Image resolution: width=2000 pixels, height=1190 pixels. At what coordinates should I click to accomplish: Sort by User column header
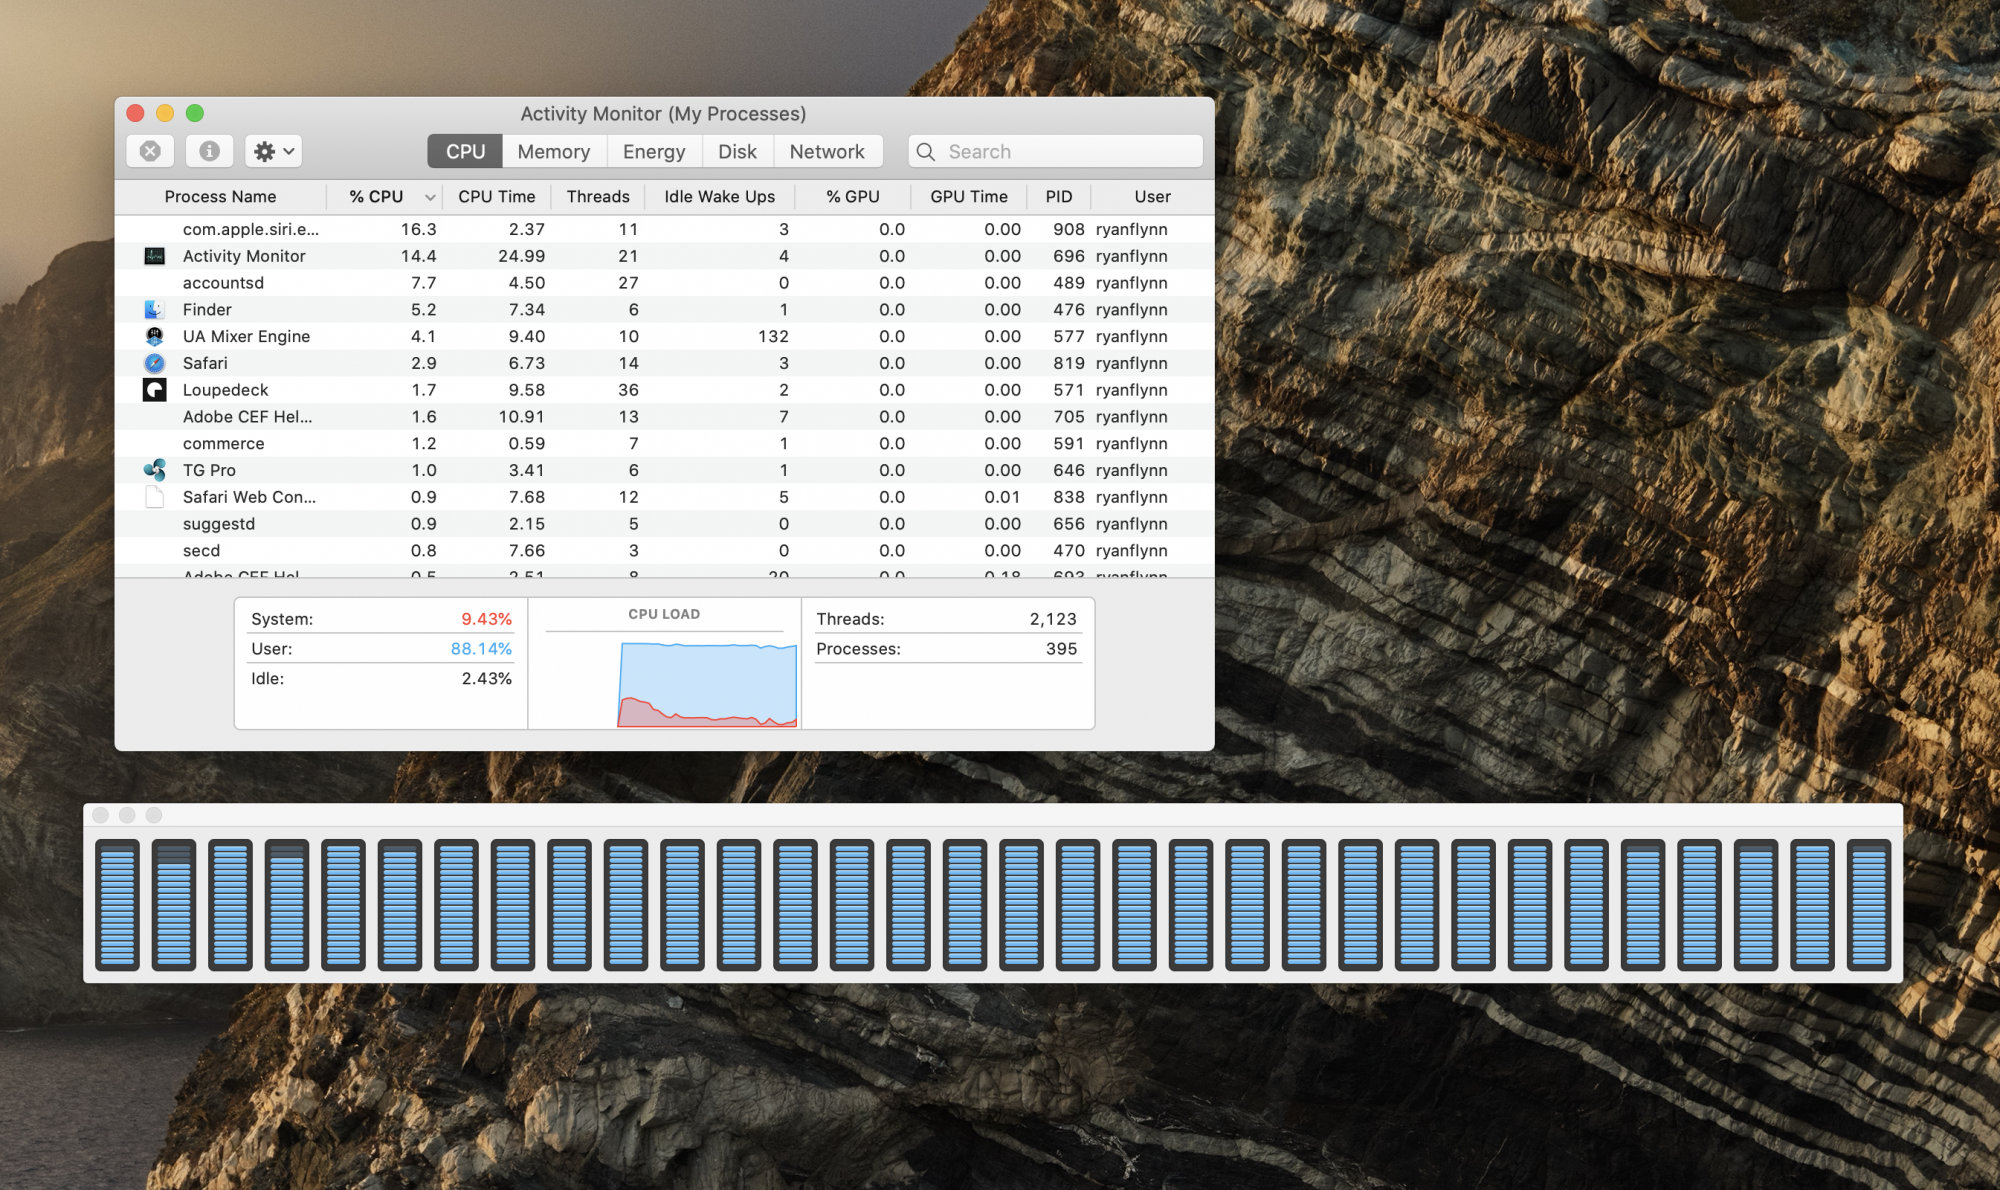click(x=1152, y=197)
